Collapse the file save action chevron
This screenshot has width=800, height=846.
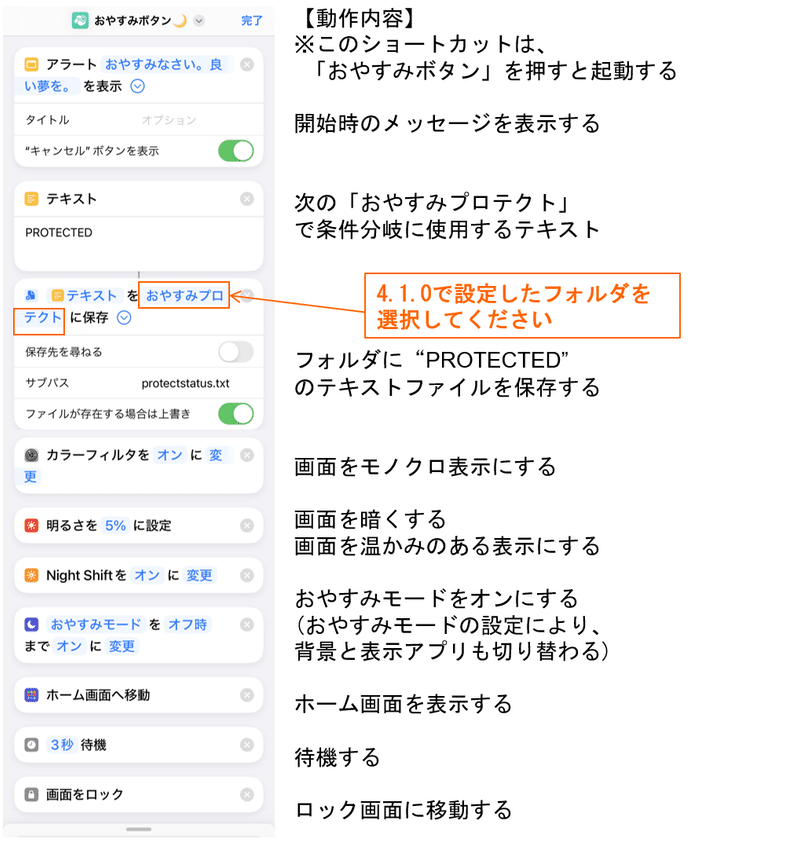(124, 318)
